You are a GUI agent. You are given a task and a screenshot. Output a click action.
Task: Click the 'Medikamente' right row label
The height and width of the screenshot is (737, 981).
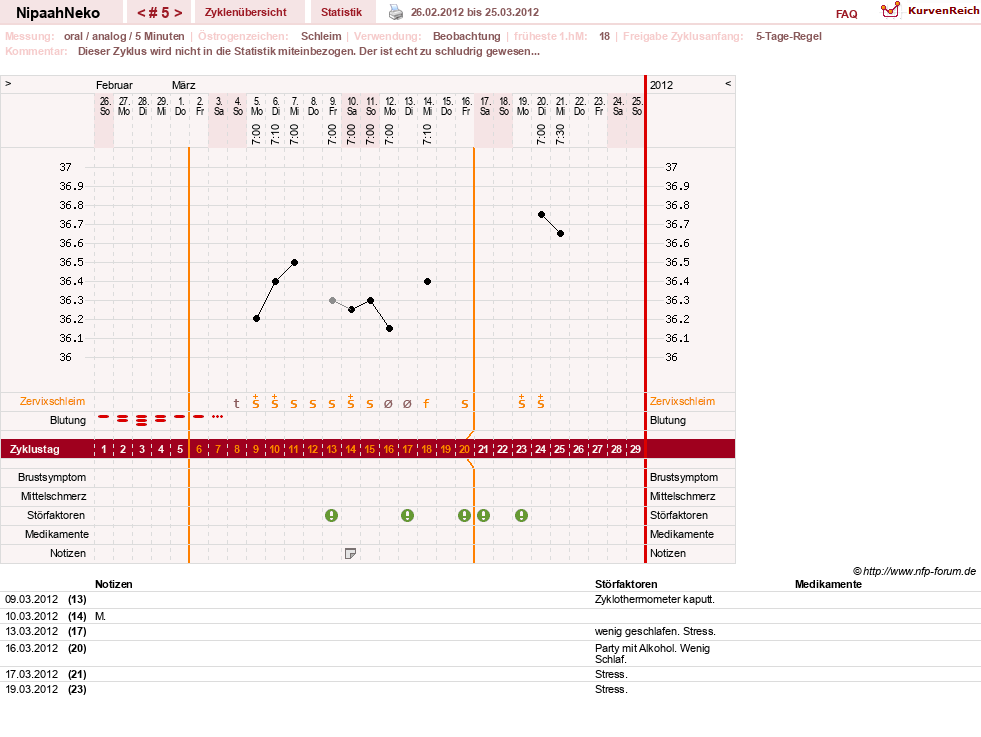coord(681,534)
